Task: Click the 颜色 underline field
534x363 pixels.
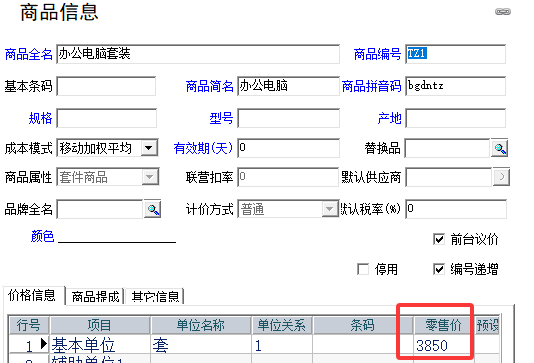Action: coord(117,236)
